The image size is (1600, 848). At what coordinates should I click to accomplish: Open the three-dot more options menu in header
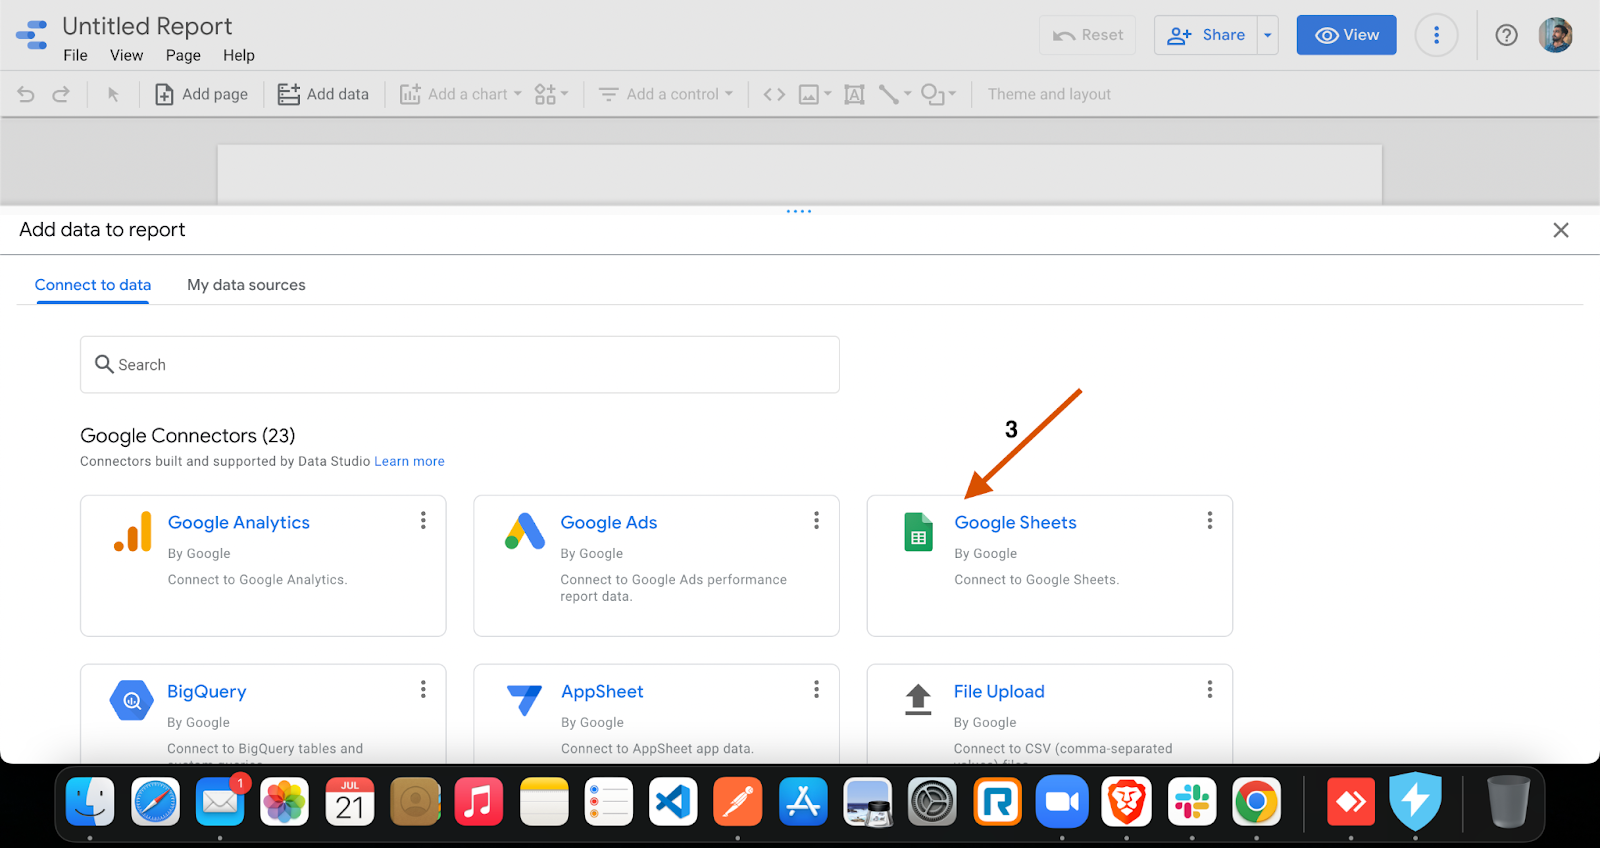(1436, 35)
